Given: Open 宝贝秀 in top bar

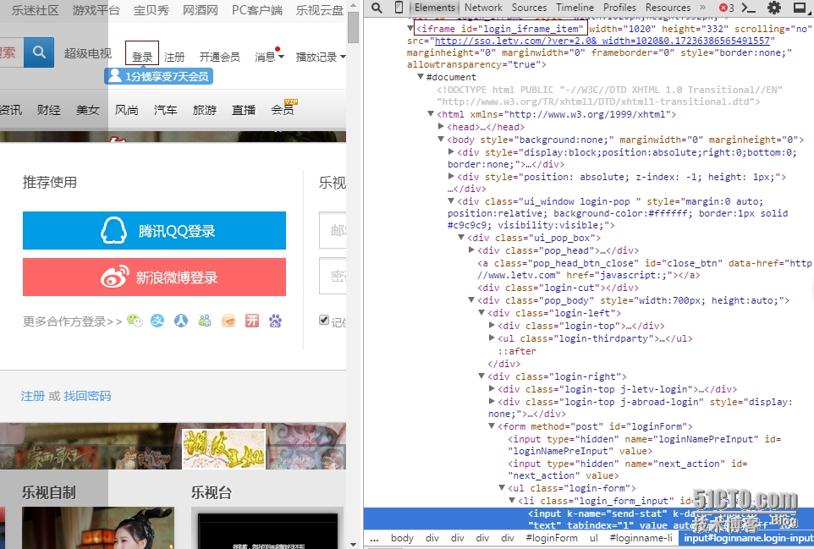Looking at the screenshot, I should coord(151,10).
